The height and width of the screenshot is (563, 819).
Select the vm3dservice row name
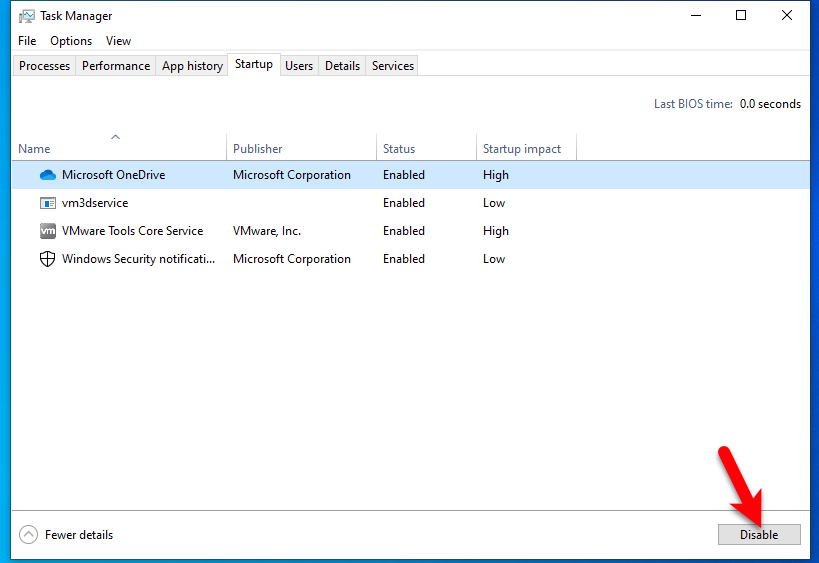click(95, 203)
